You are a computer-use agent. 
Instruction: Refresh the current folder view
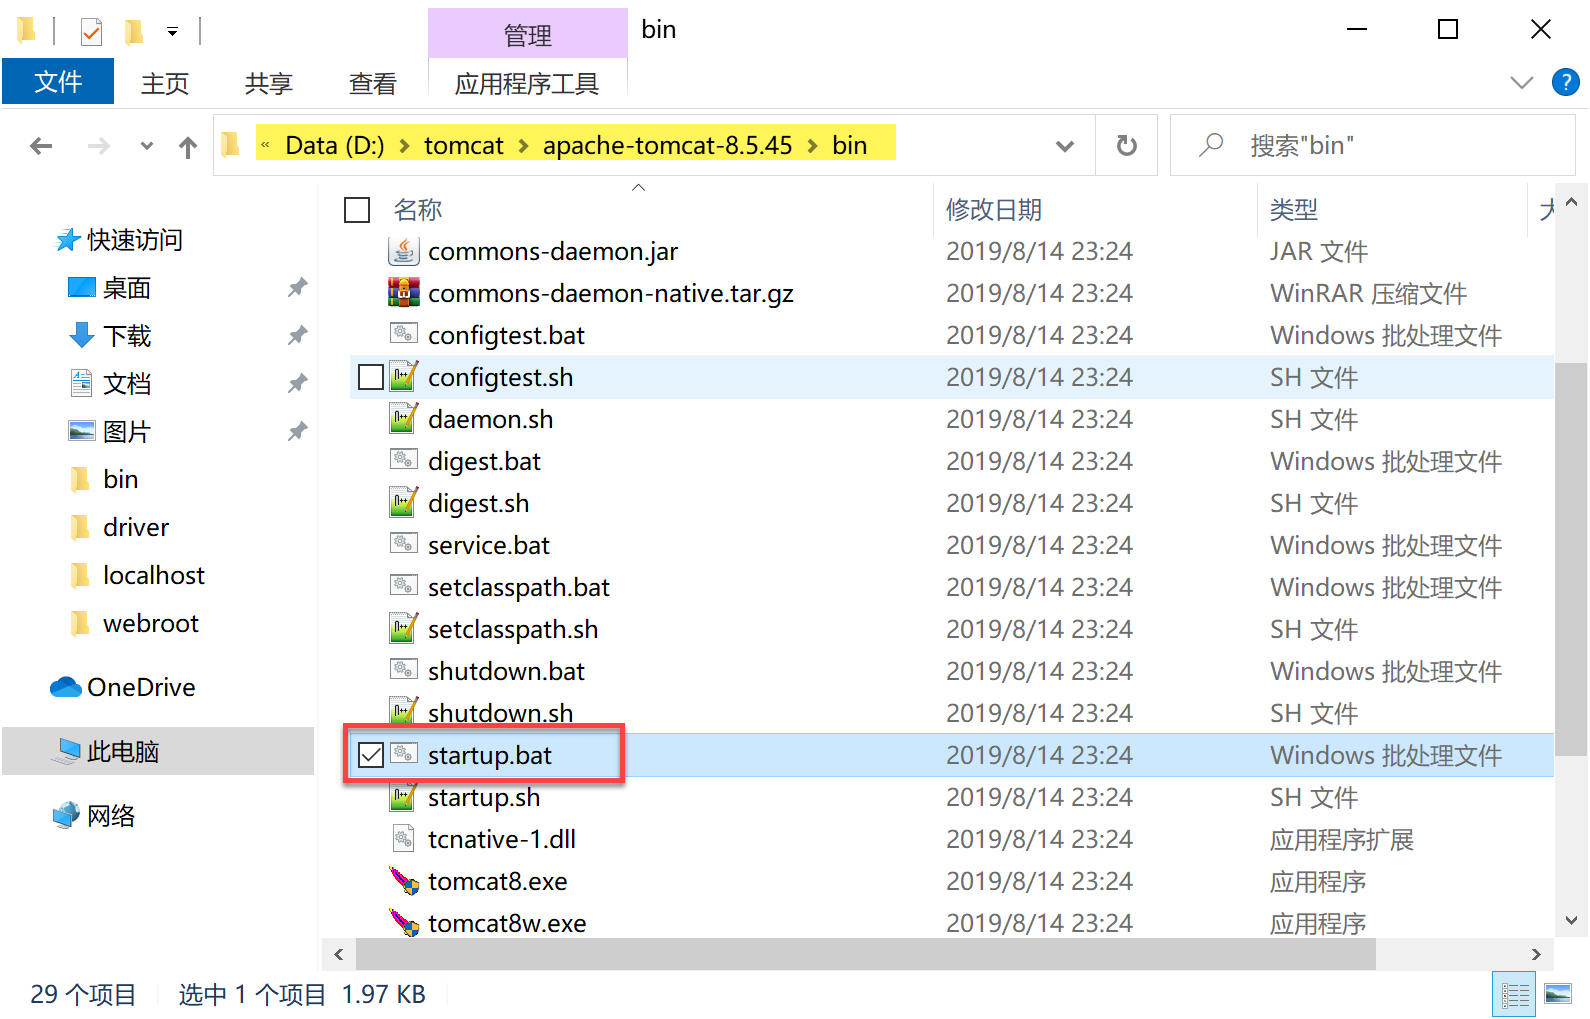1127,146
